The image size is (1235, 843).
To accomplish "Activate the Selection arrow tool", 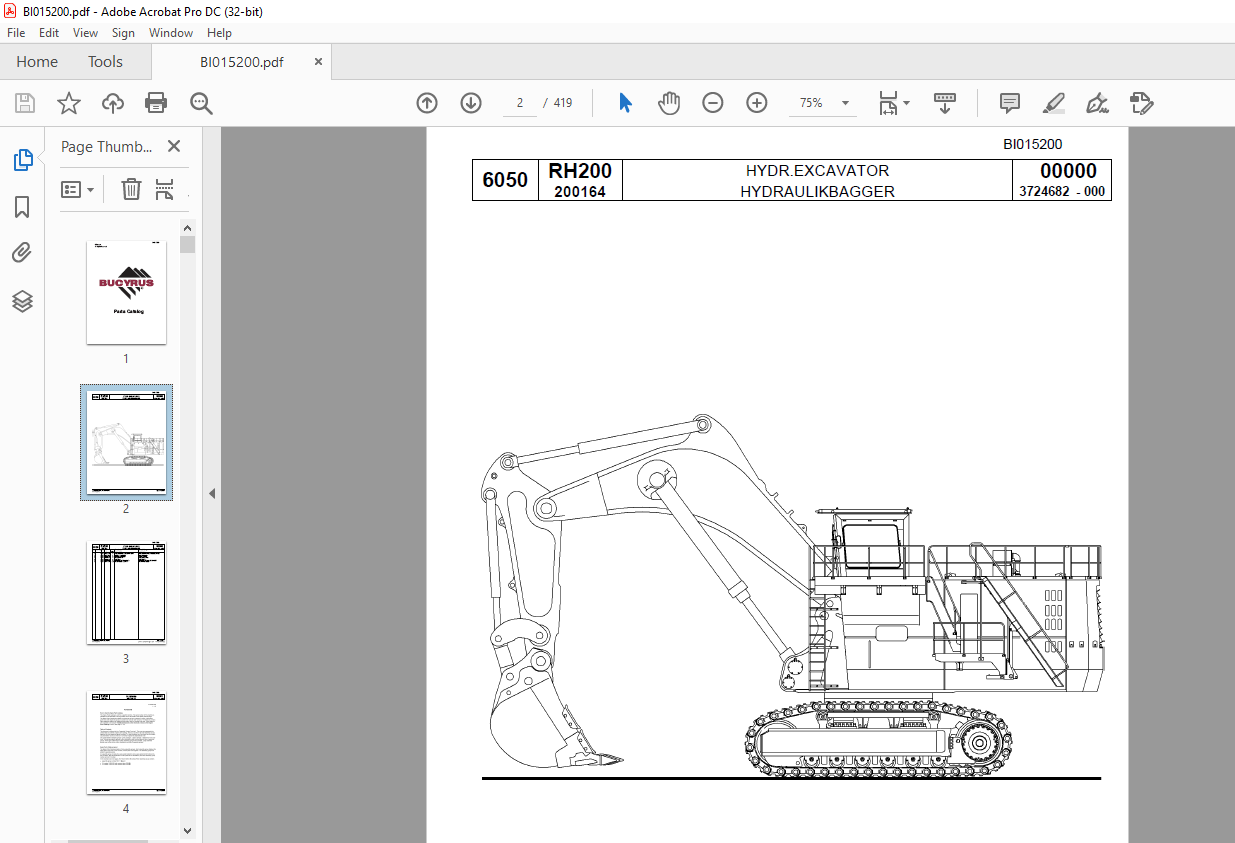I will click(x=626, y=103).
